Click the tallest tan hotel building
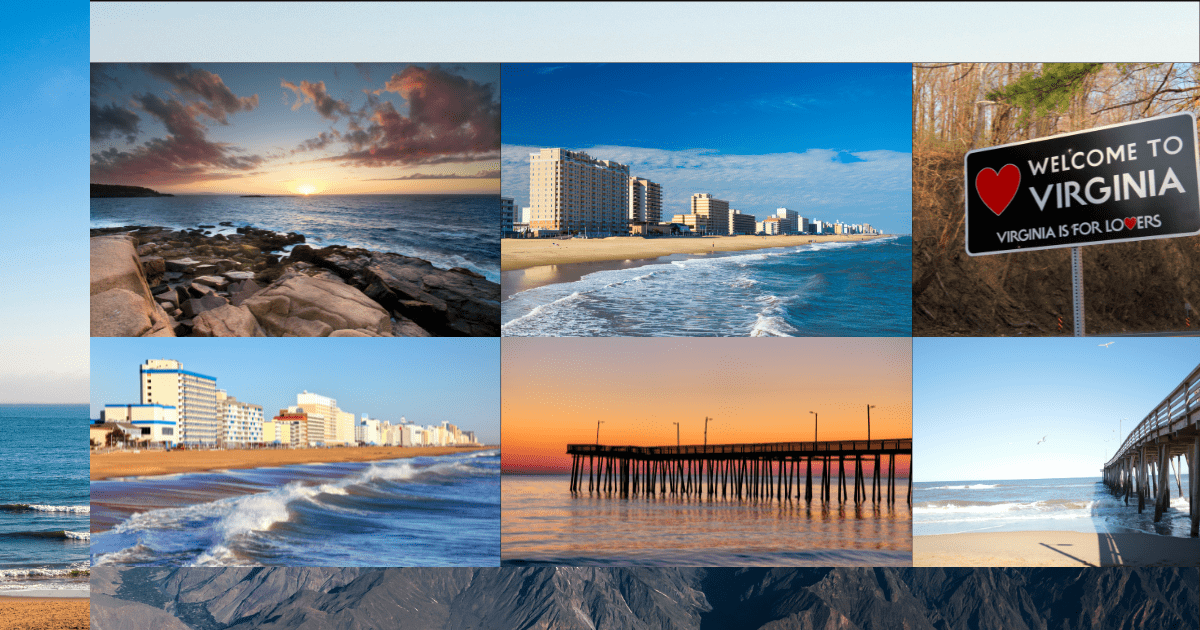This screenshot has height=630, width=1200. 578,192
